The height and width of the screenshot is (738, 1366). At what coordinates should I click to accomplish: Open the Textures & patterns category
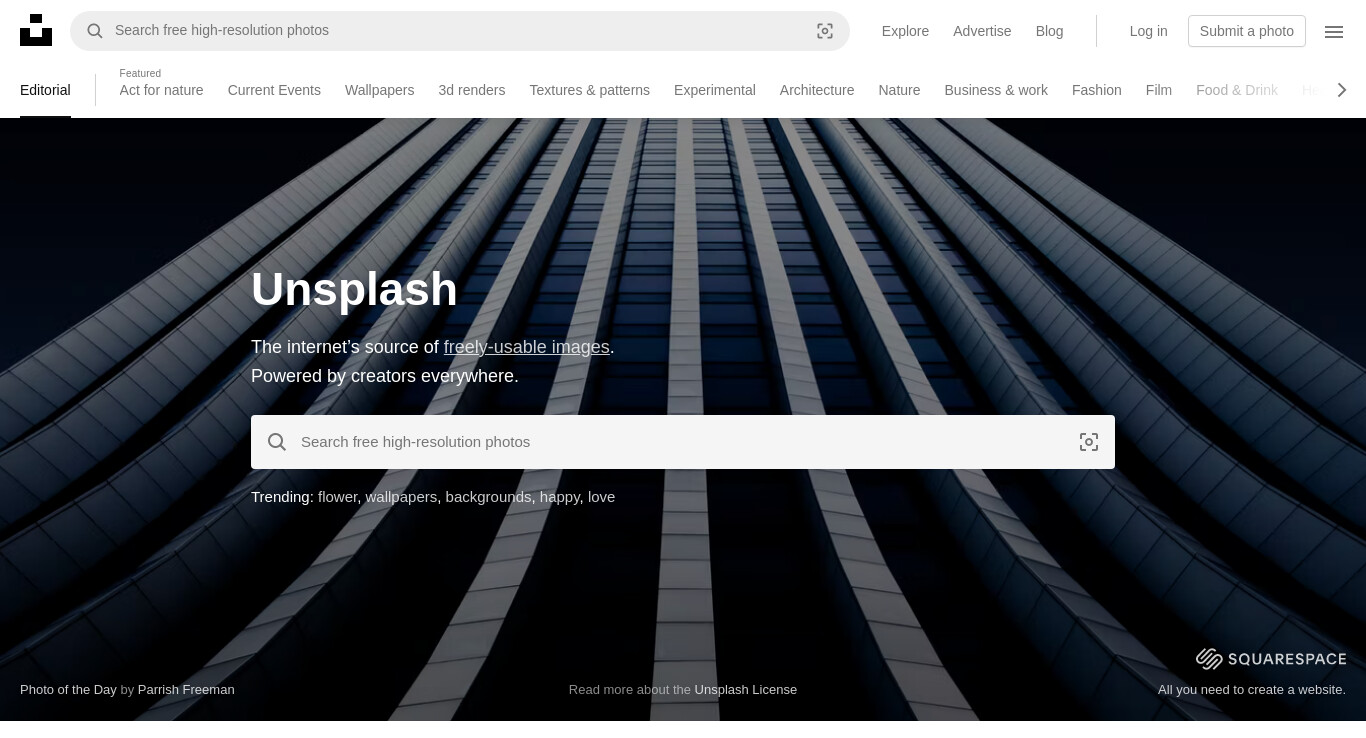pos(589,90)
